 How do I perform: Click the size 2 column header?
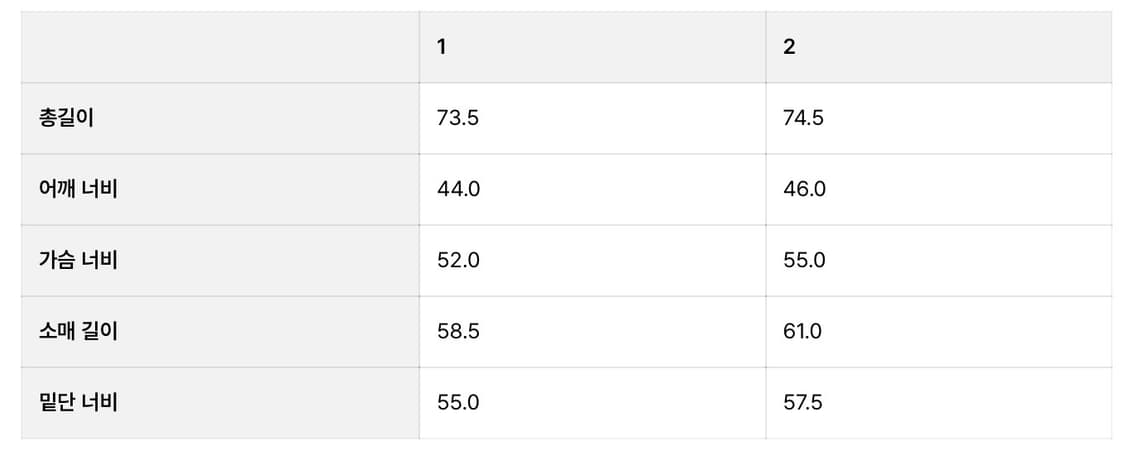(x=938, y=47)
